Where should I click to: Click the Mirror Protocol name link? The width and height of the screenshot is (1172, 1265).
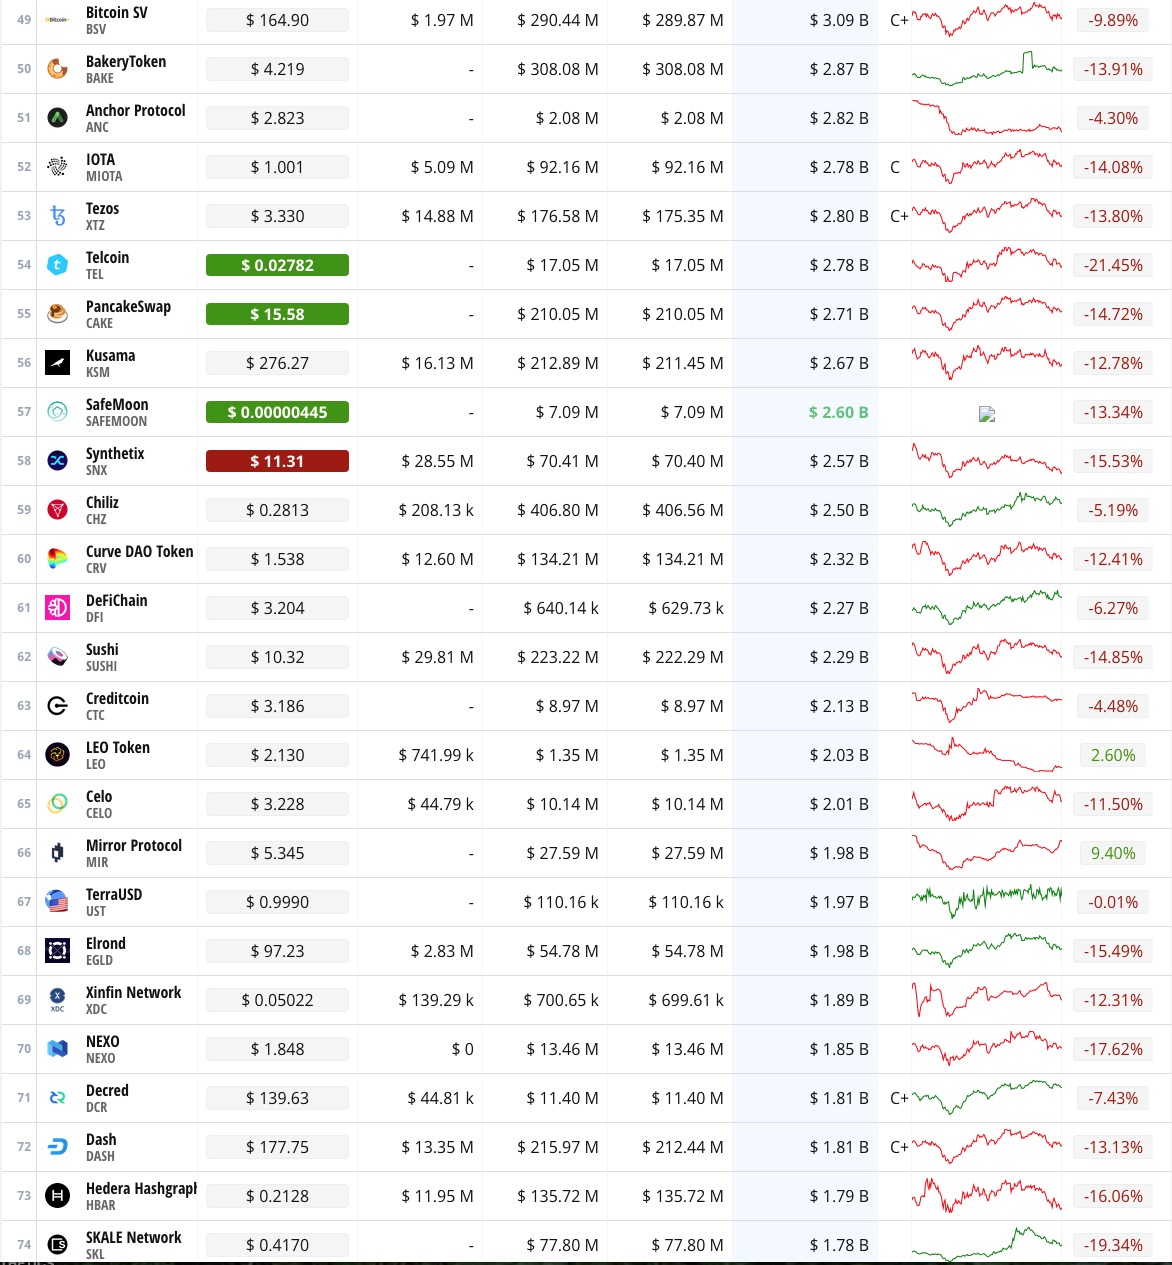[134, 846]
